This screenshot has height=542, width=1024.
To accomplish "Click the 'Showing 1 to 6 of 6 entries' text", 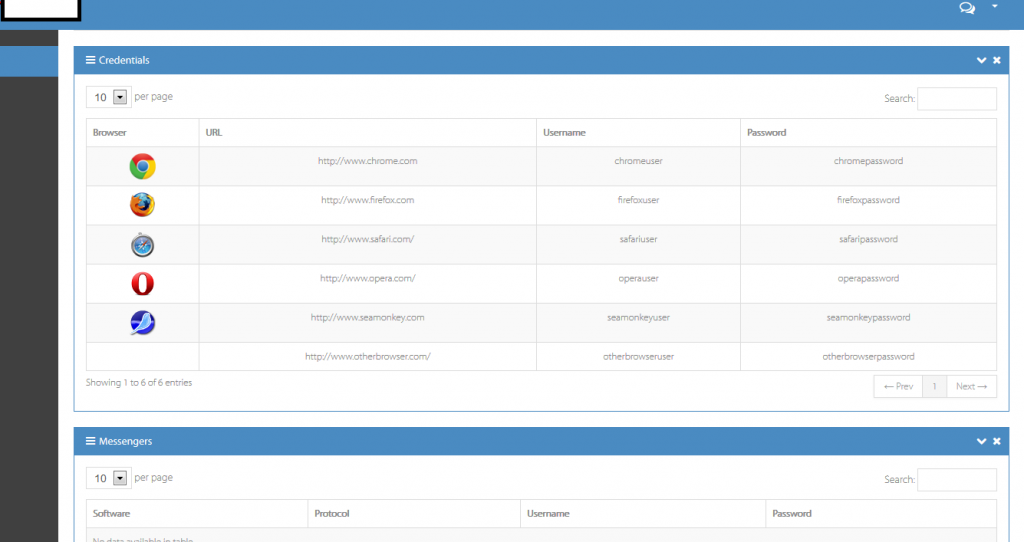I will [x=139, y=383].
